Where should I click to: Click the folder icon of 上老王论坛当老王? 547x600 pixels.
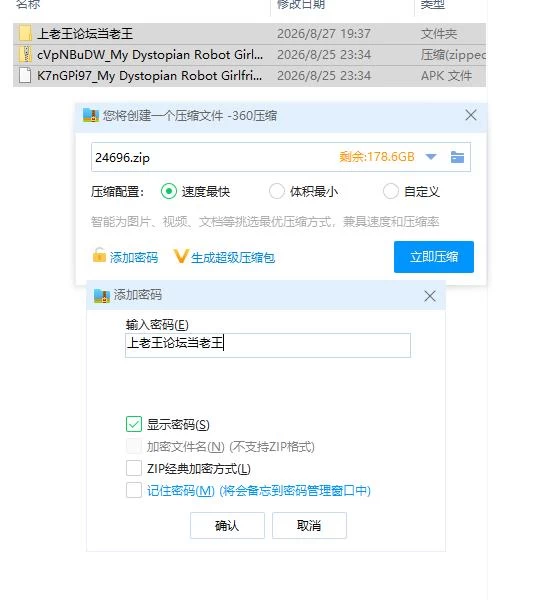tap(25, 34)
